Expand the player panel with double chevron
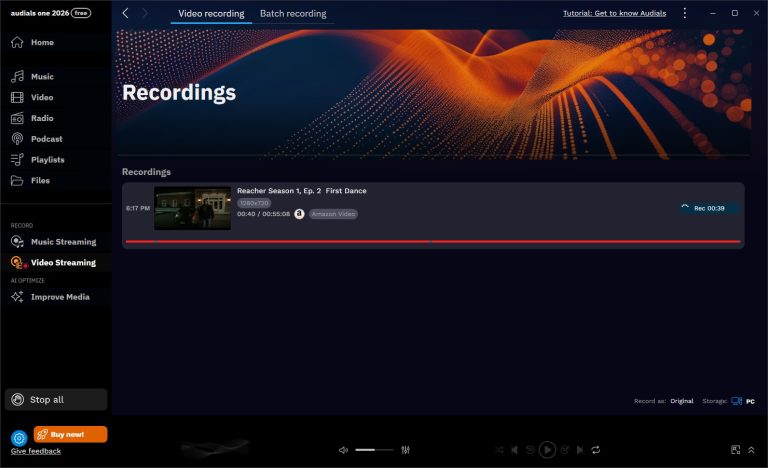The image size is (768, 468). tap(751, 450)
